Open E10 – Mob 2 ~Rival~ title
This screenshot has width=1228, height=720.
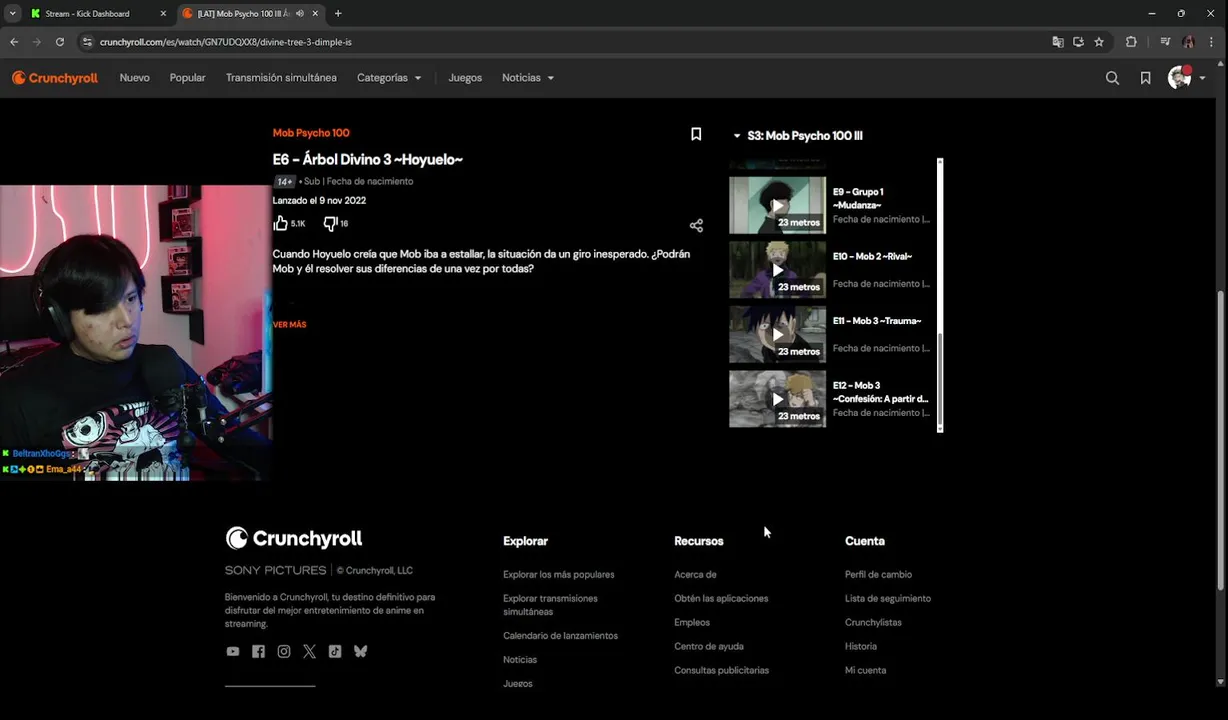coord(872,257)
